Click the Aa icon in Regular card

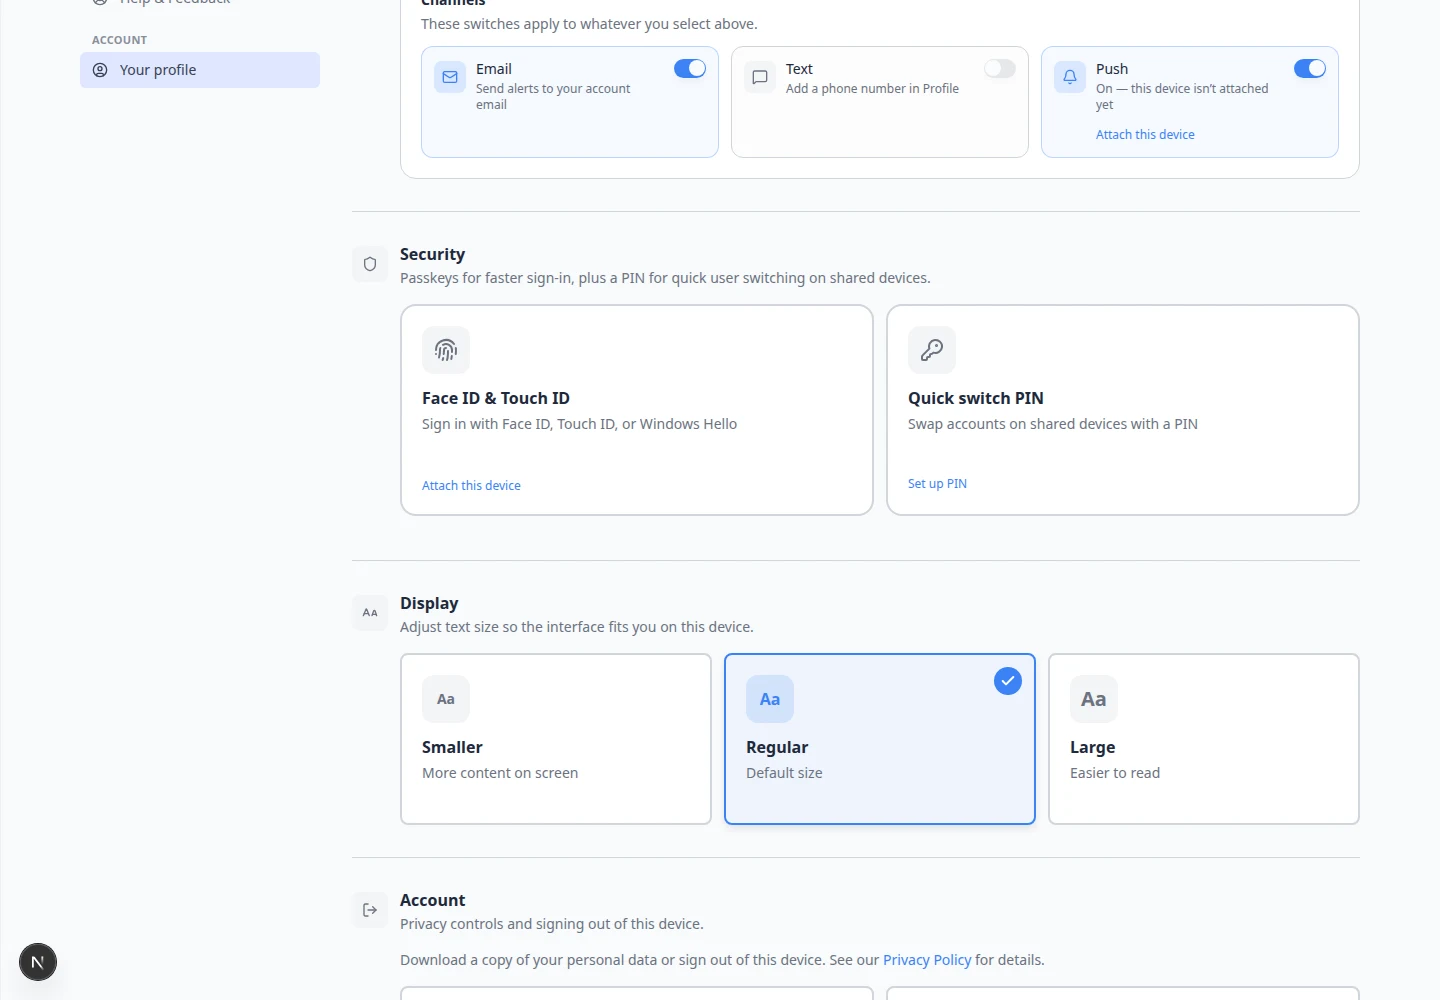770,699
